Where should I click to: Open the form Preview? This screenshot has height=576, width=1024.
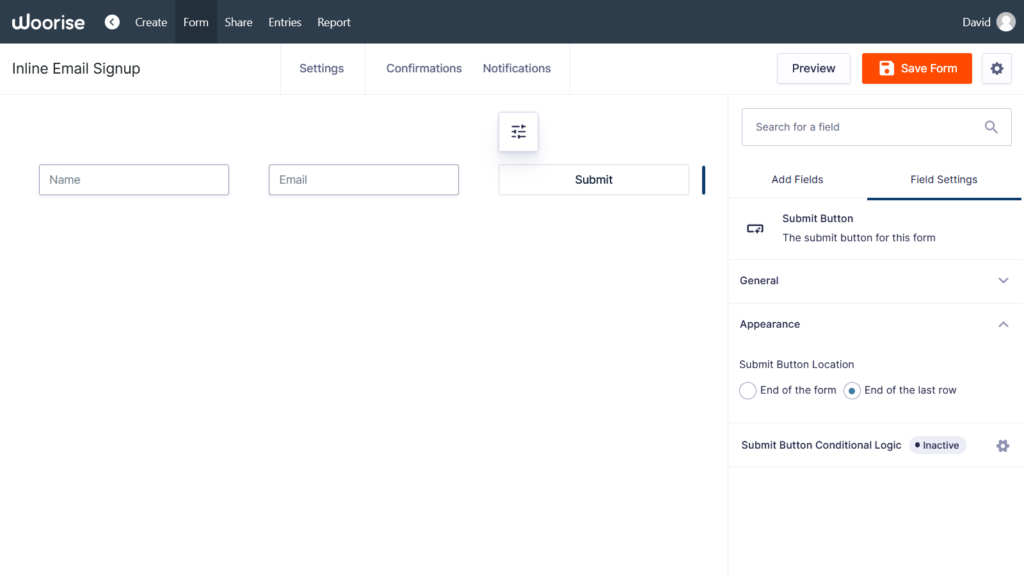[x=813, y=68]
